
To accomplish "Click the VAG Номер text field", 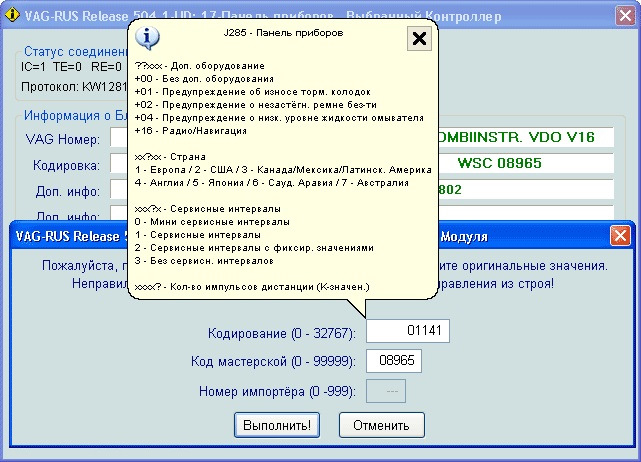I will click(118, 137).
